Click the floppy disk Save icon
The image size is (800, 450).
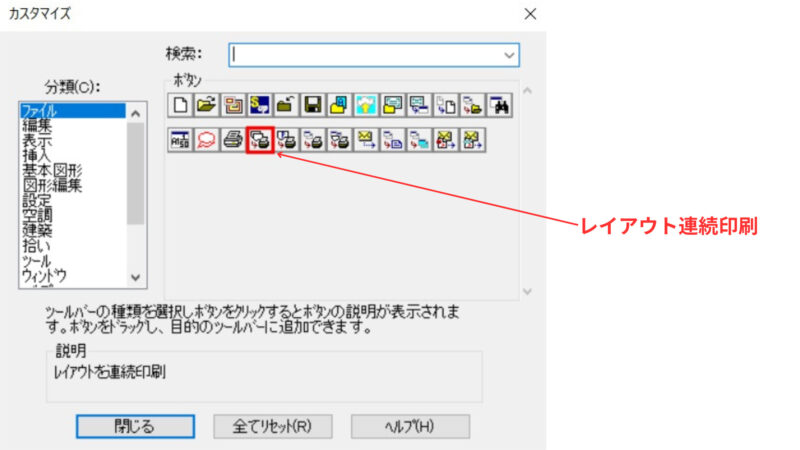coord(313,105)
